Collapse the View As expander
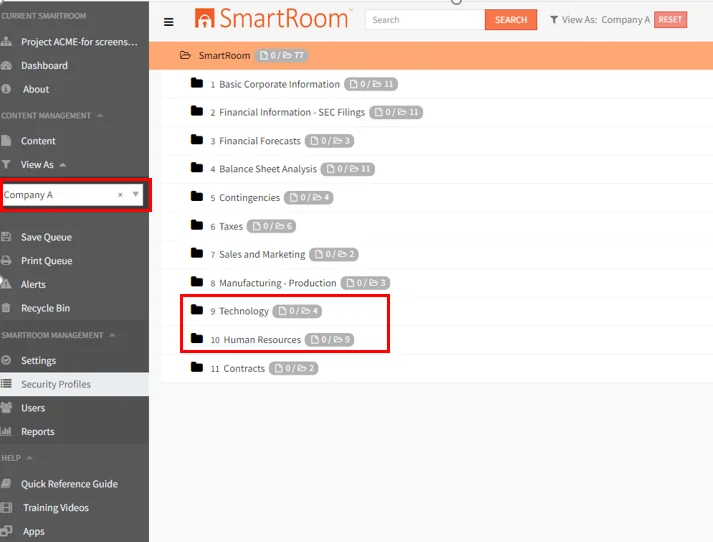Image resolution: width=713 pixels, height=542 pixels. click(63, 165)
